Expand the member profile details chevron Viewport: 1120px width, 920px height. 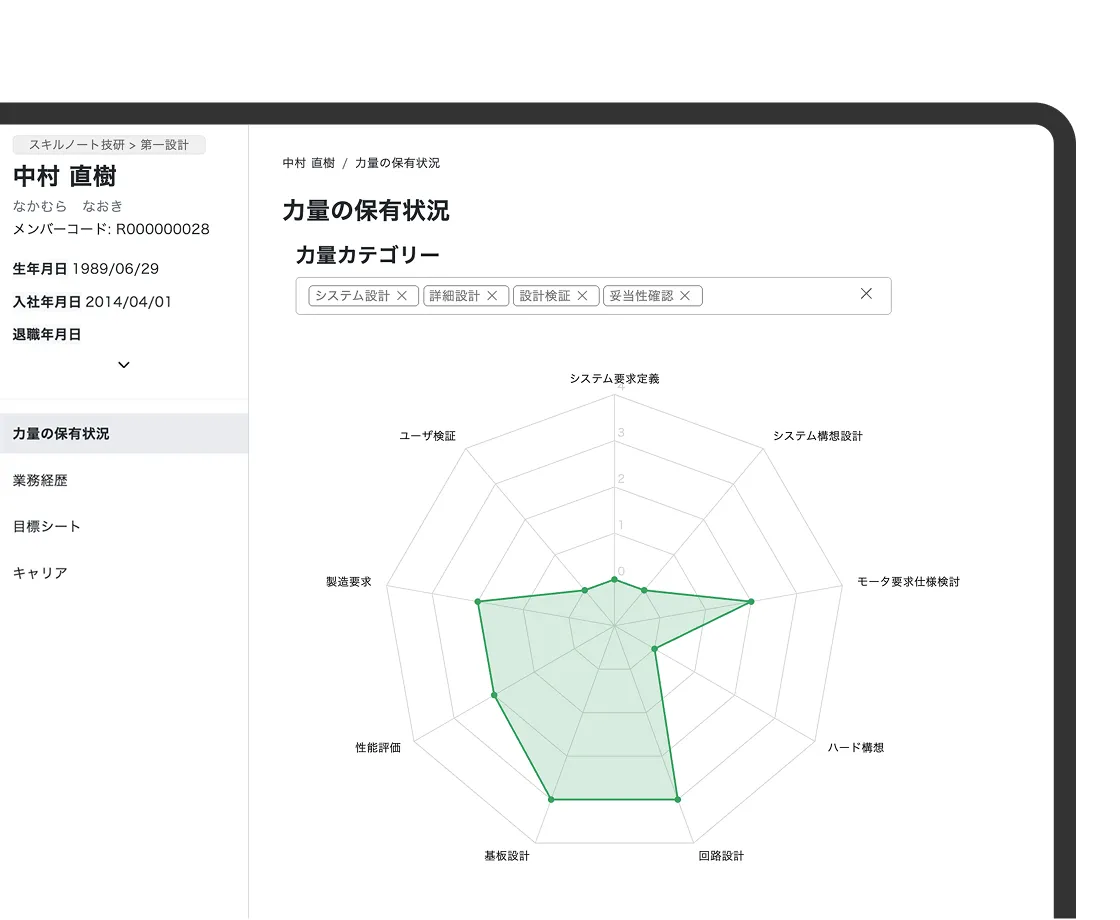pos(124,365)
